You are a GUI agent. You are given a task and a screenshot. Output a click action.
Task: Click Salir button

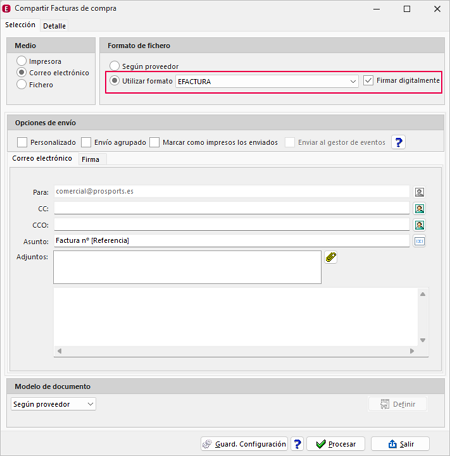click(x=400, y=444)
